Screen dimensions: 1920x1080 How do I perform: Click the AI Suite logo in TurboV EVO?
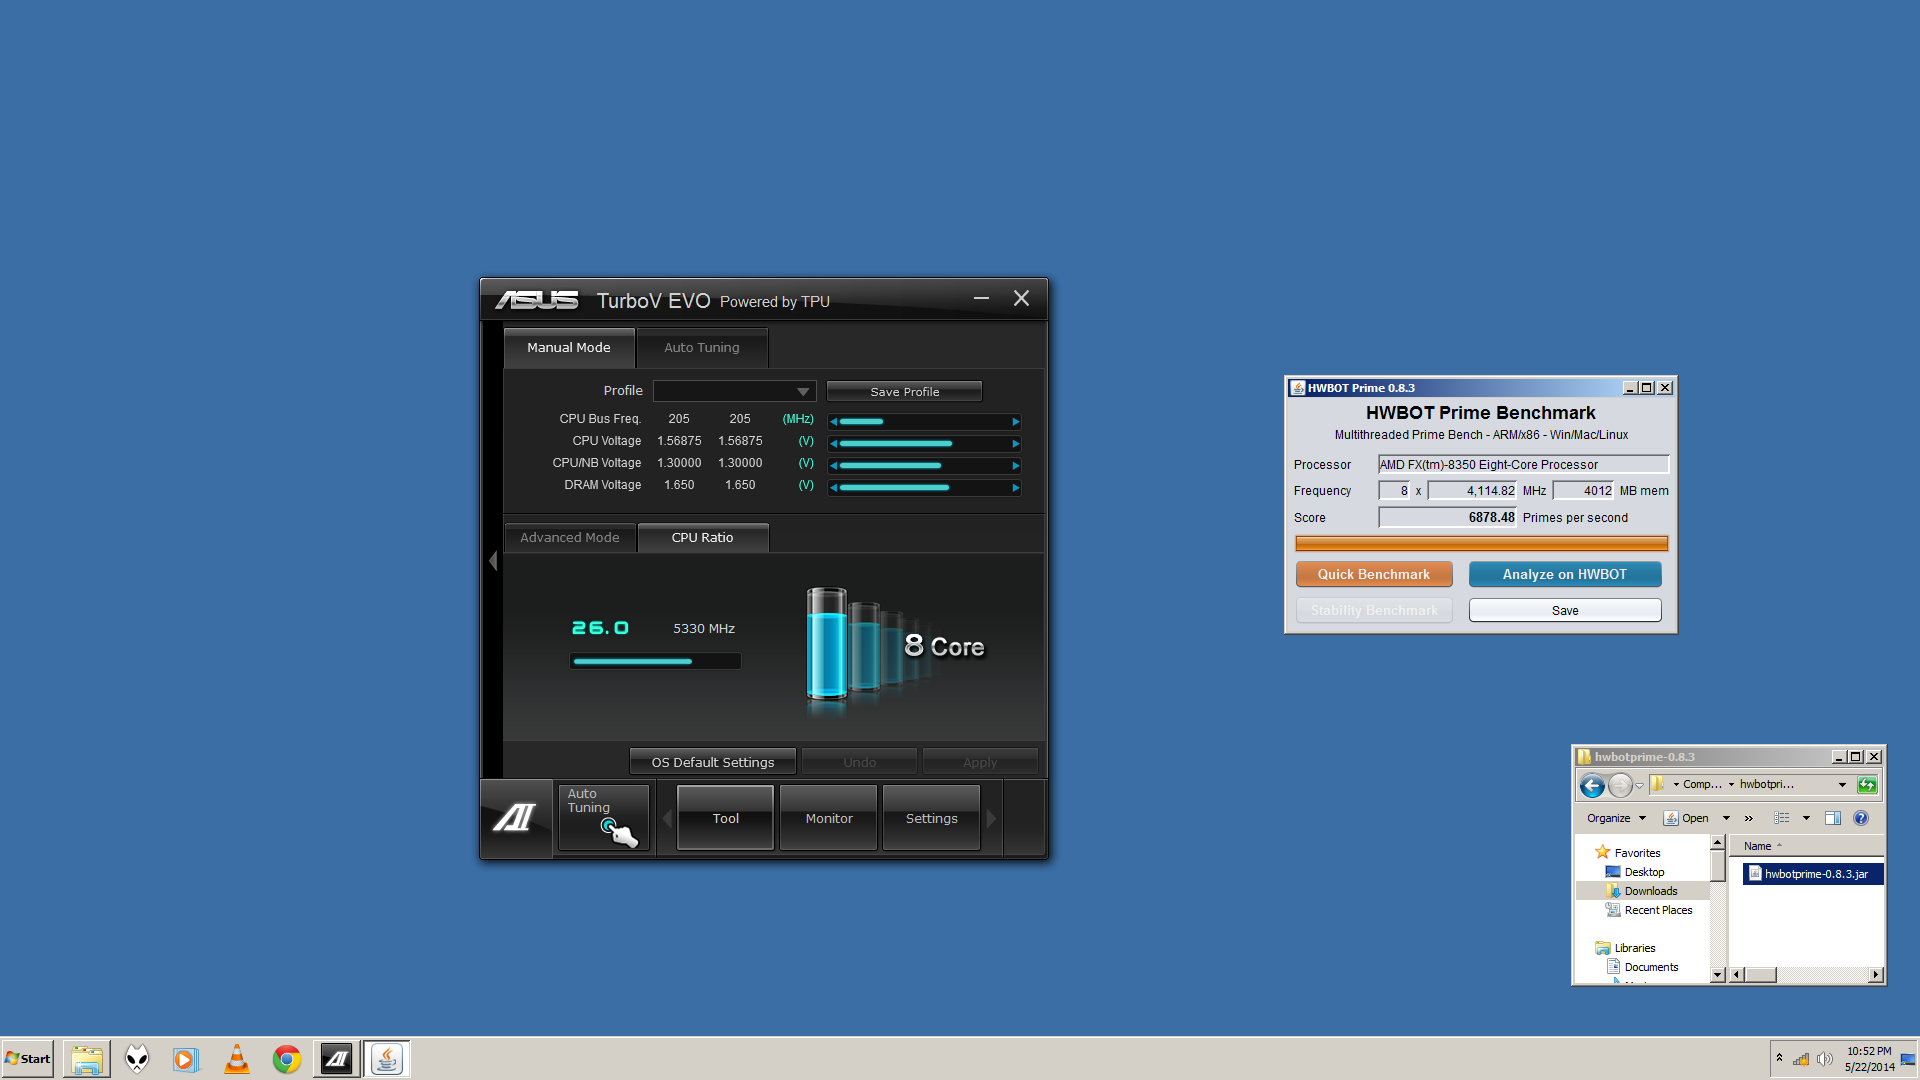[x=515, y=818]
